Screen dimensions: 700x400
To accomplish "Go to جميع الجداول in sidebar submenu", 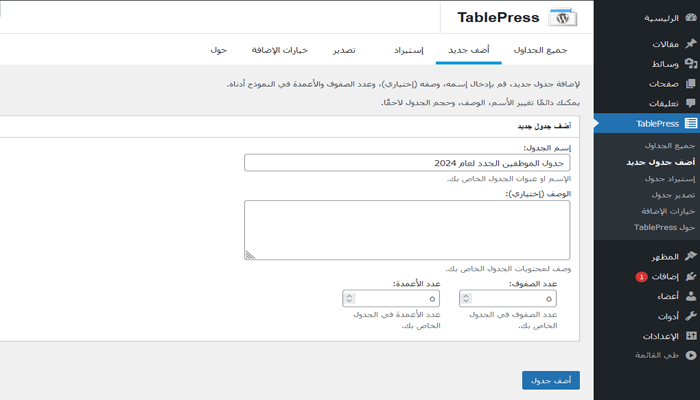I will click(x=670, y=146).
